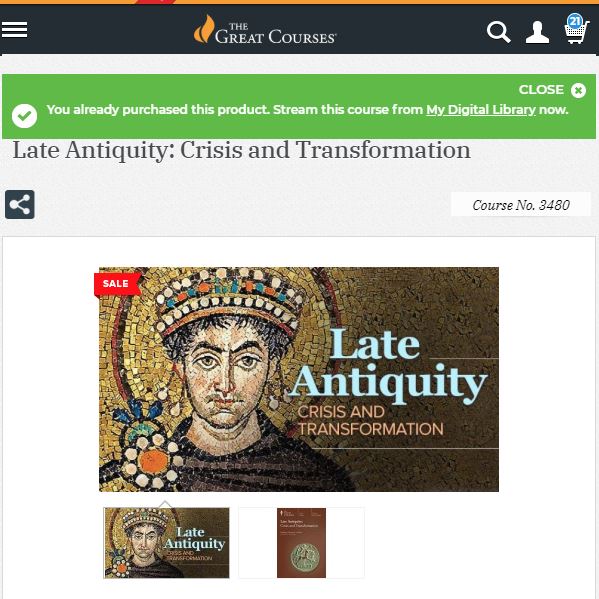
Task: Click the CLOSE text on the green banner
Action: [x=541, y=90]
